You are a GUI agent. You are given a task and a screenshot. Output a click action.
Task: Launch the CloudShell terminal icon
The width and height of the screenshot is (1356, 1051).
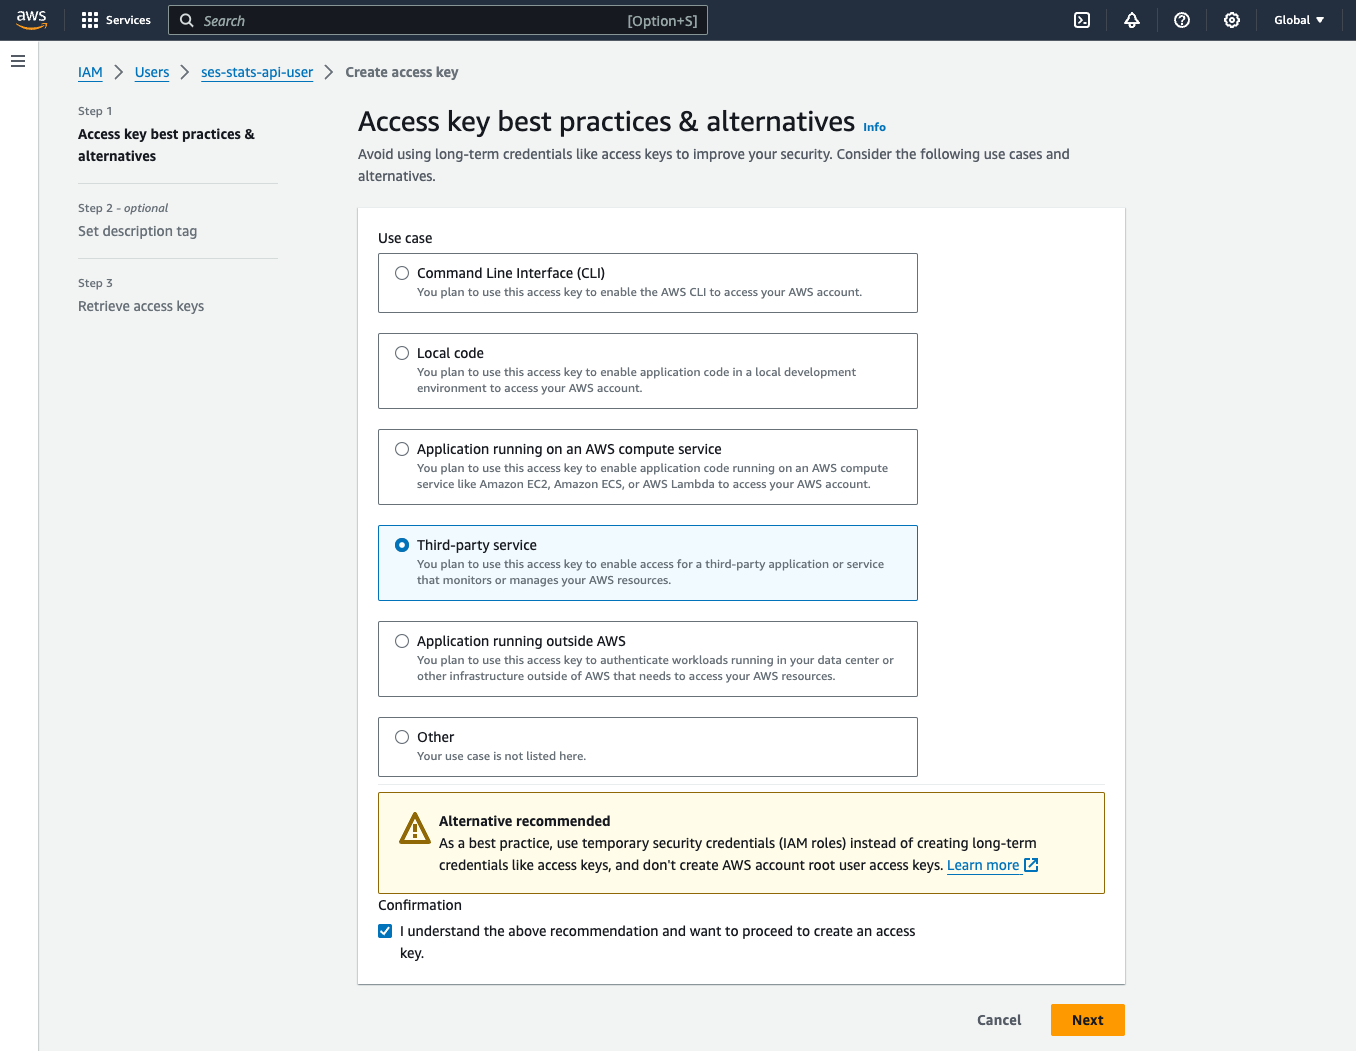point(1082,20)
